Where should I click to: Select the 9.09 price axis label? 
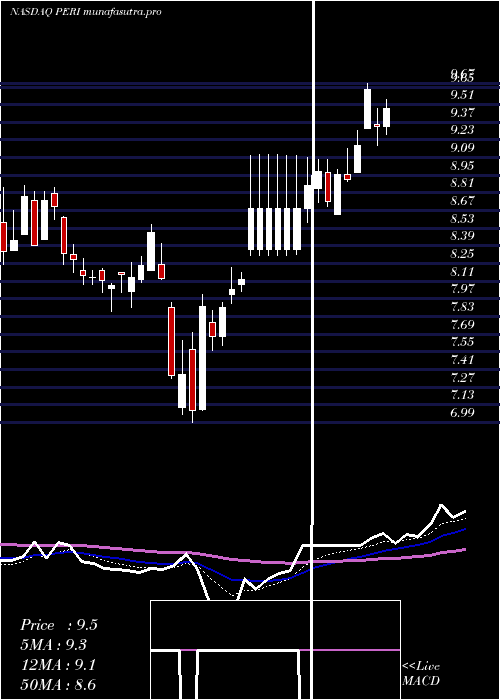tap(462, 148)
